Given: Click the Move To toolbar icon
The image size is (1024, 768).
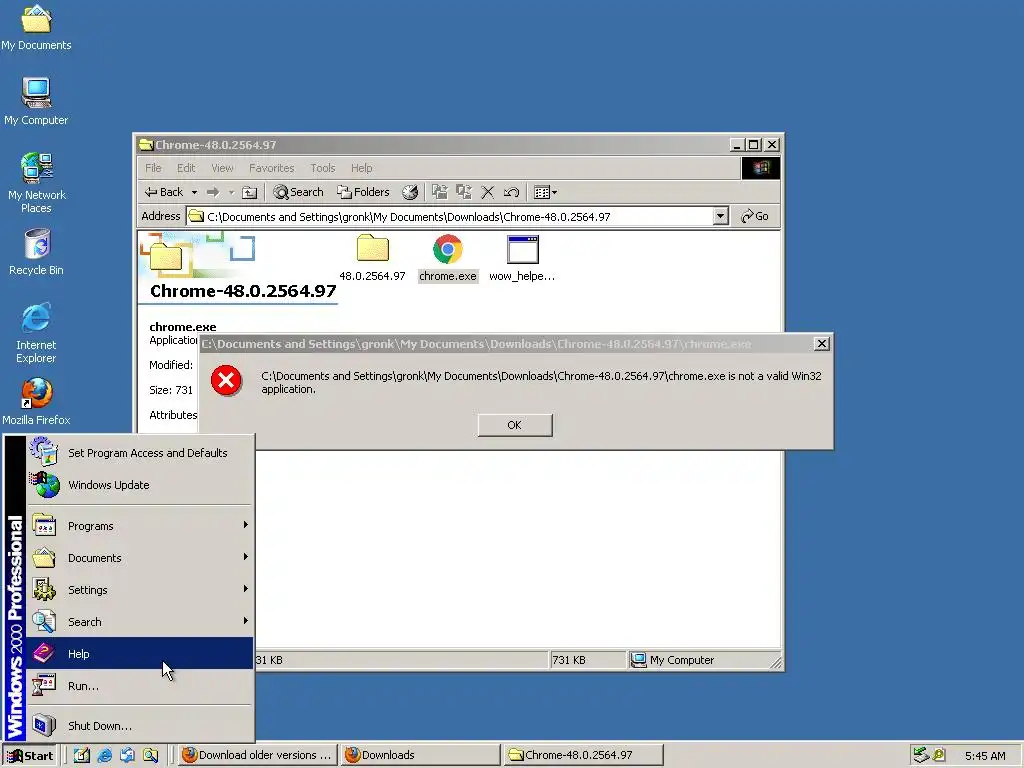Looking at the screenshot, I should point(440,192).
